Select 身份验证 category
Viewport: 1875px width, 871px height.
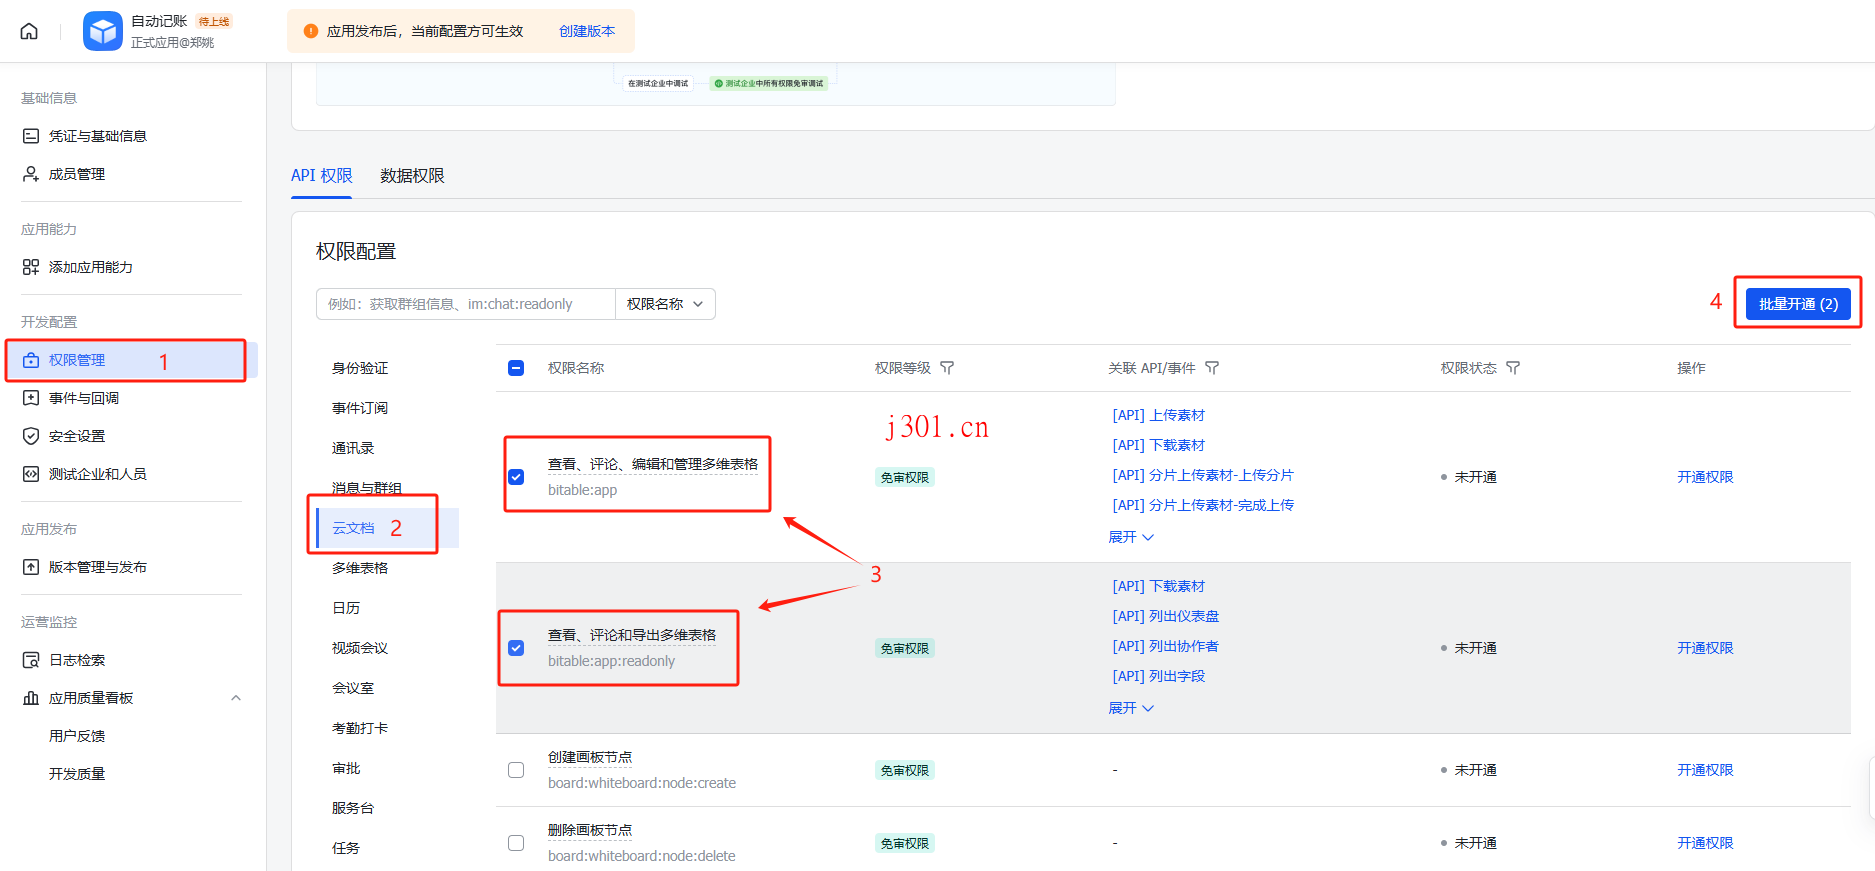point(360,368)
